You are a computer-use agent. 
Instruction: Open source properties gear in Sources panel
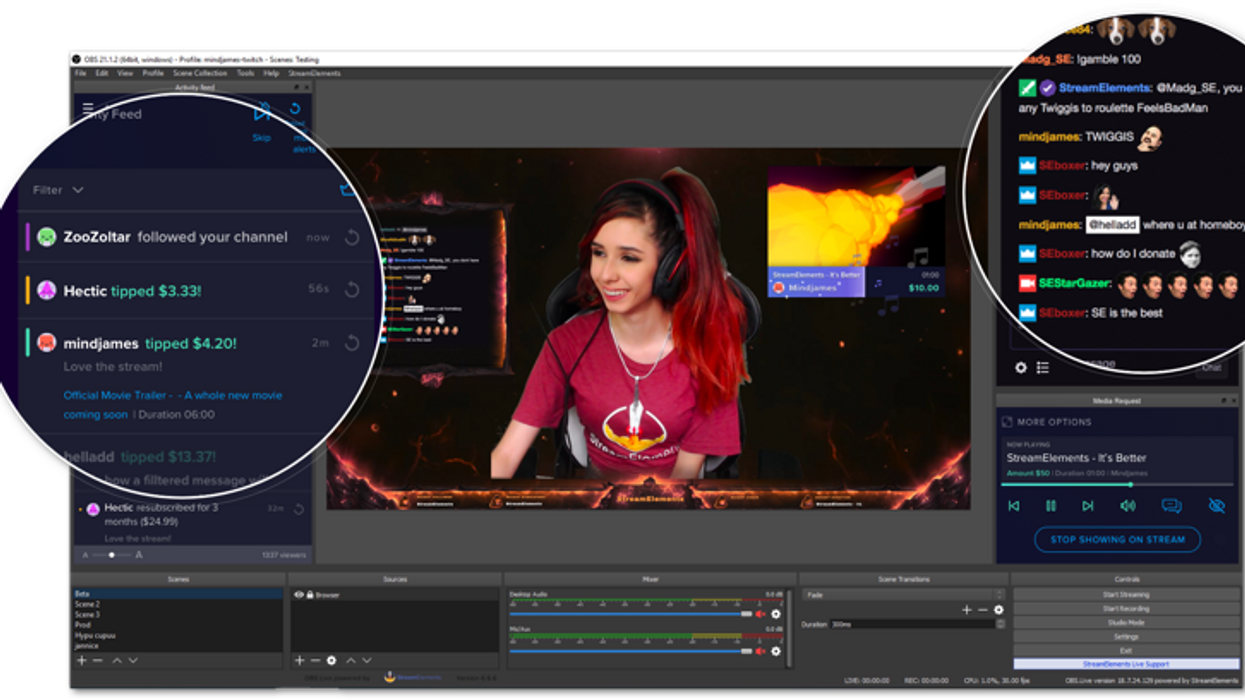tap(332, 661)
